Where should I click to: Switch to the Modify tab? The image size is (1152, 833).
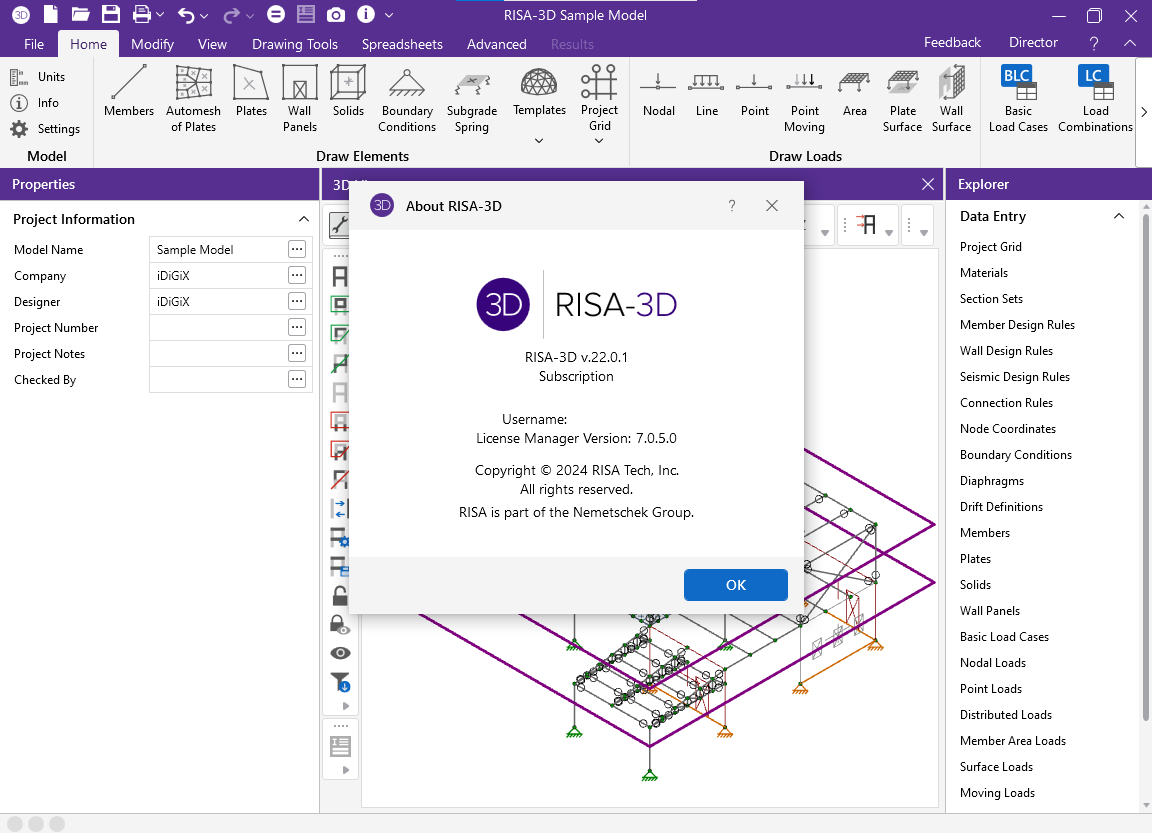(x=152, y=43)
